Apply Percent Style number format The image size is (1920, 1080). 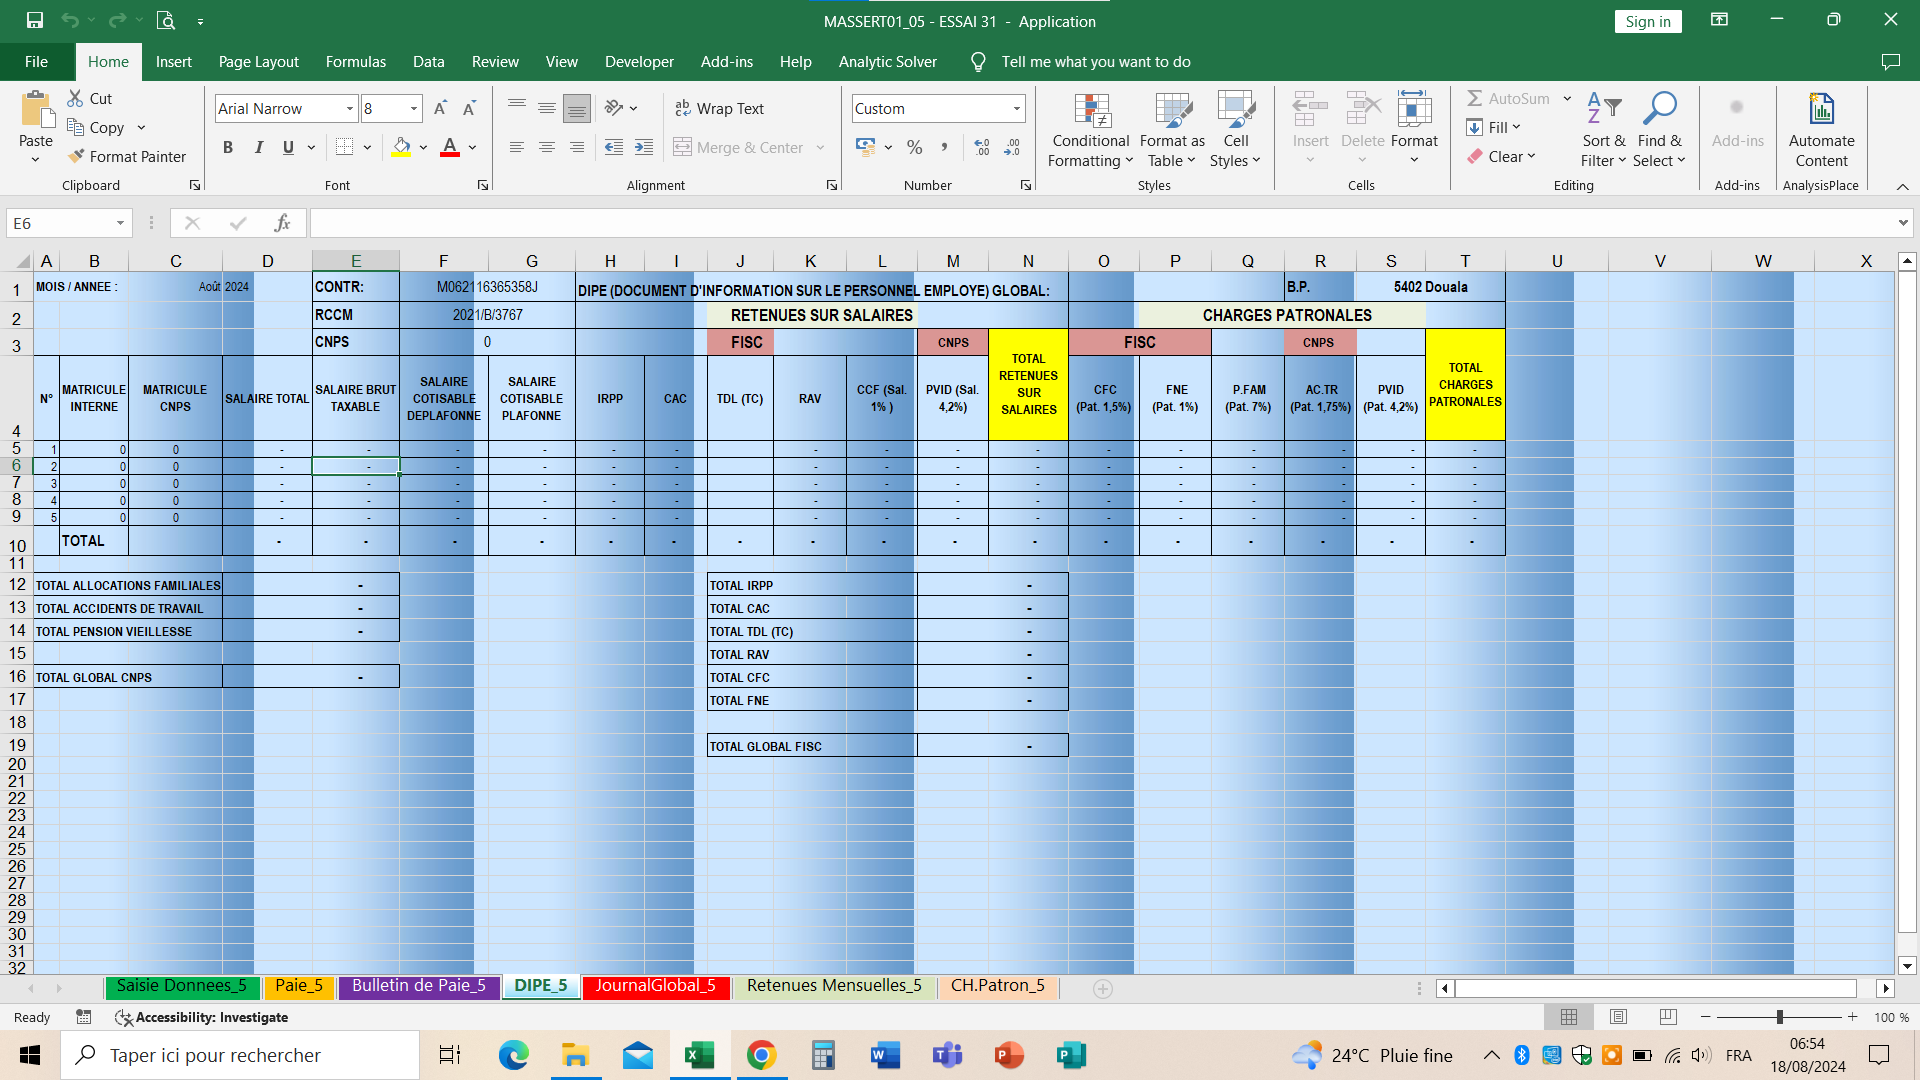click(914, 147)
